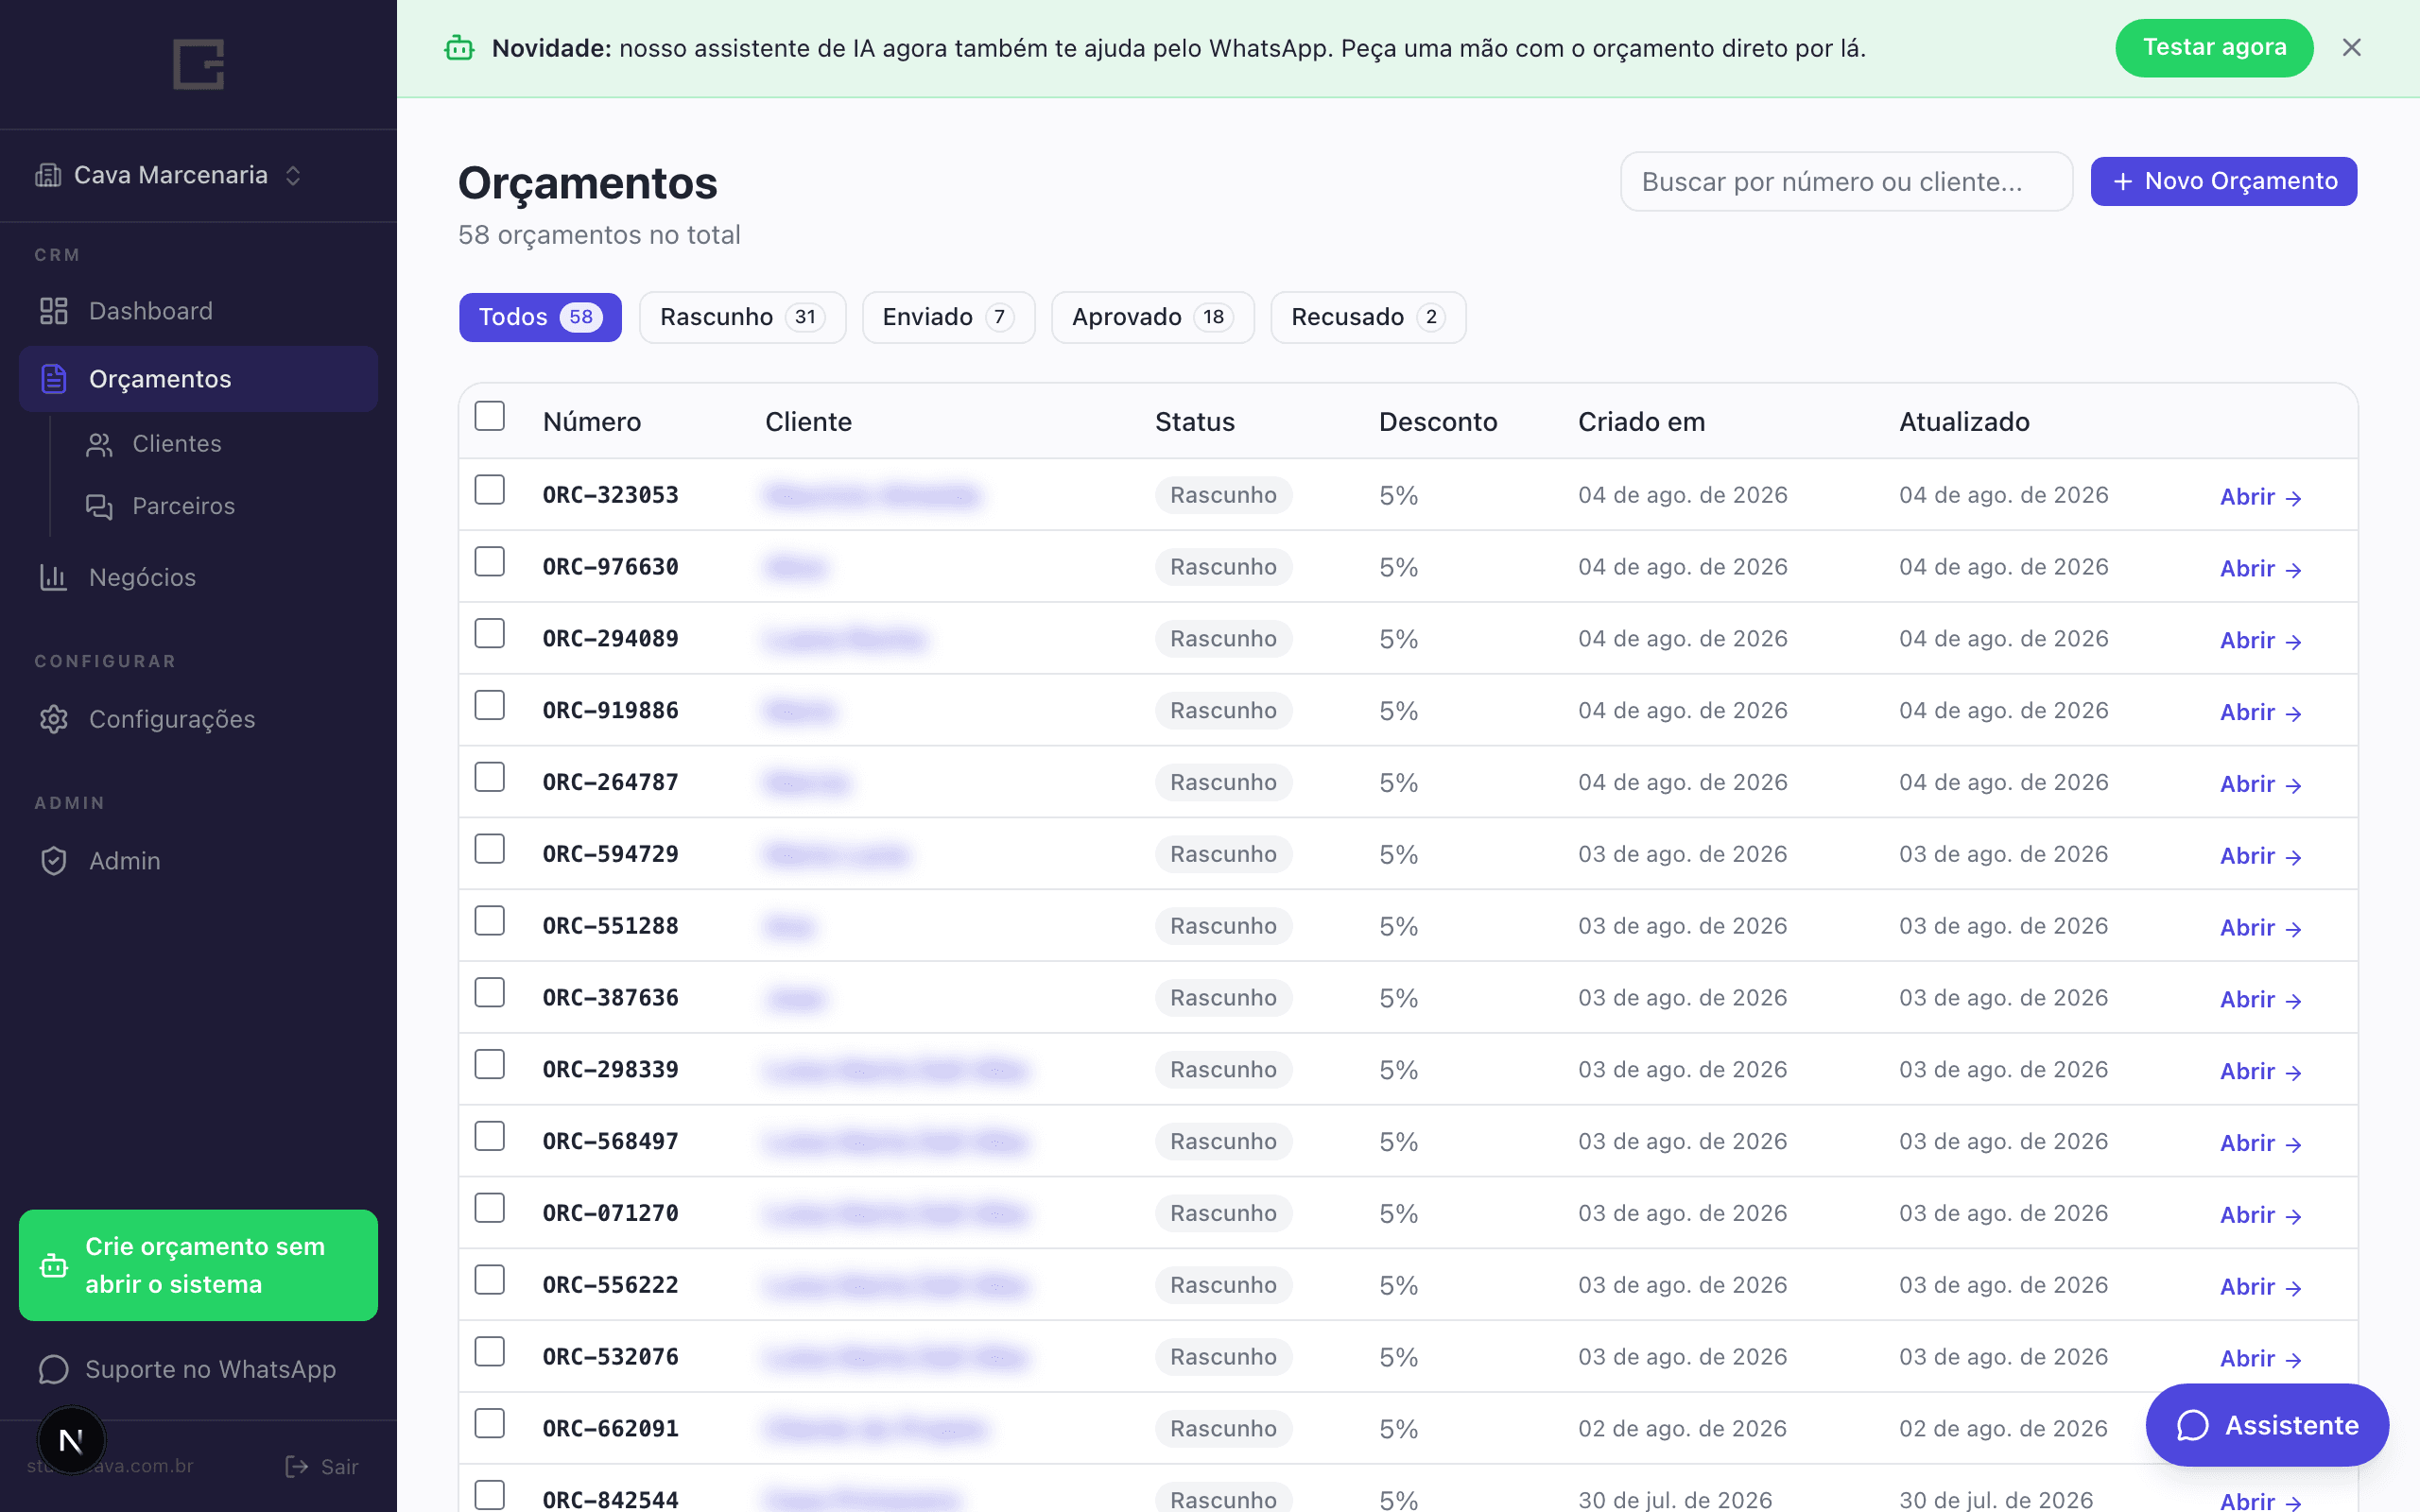Check the box for ORC-594729
The height and width of the screenshot is (1512, 2420).
490,849
